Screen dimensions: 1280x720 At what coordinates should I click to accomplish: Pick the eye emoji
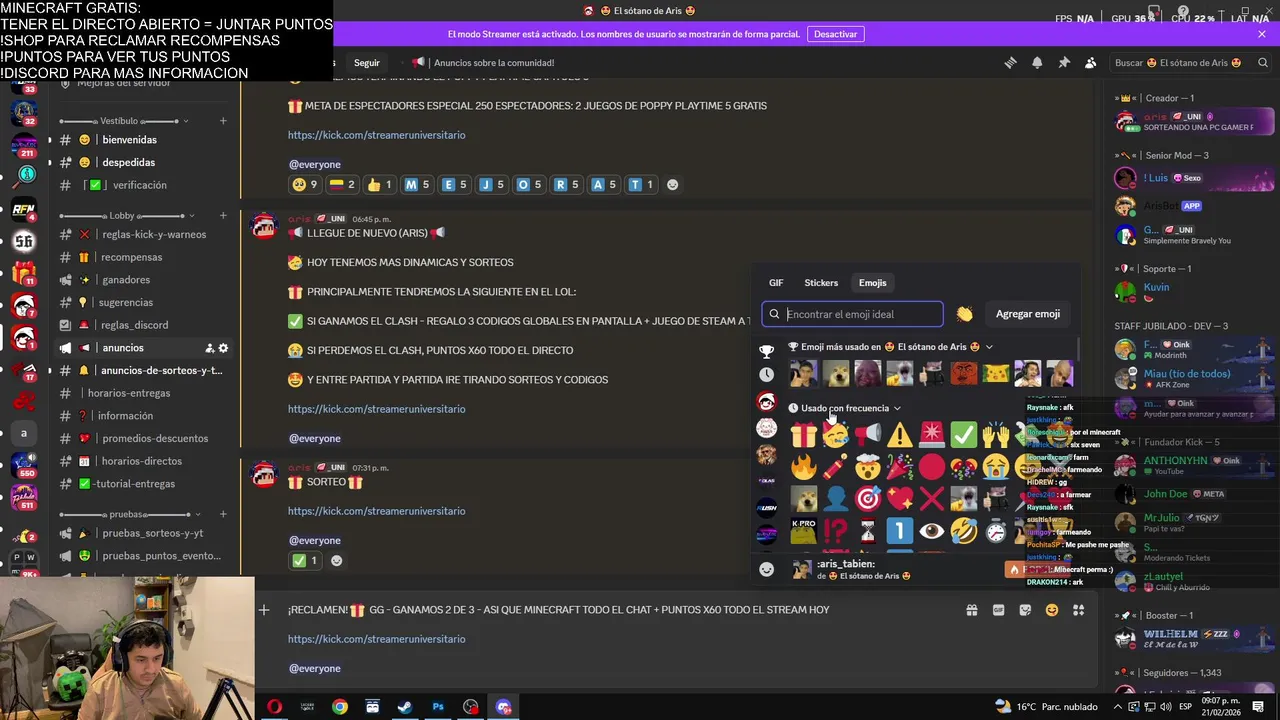(x=931, y=531)
